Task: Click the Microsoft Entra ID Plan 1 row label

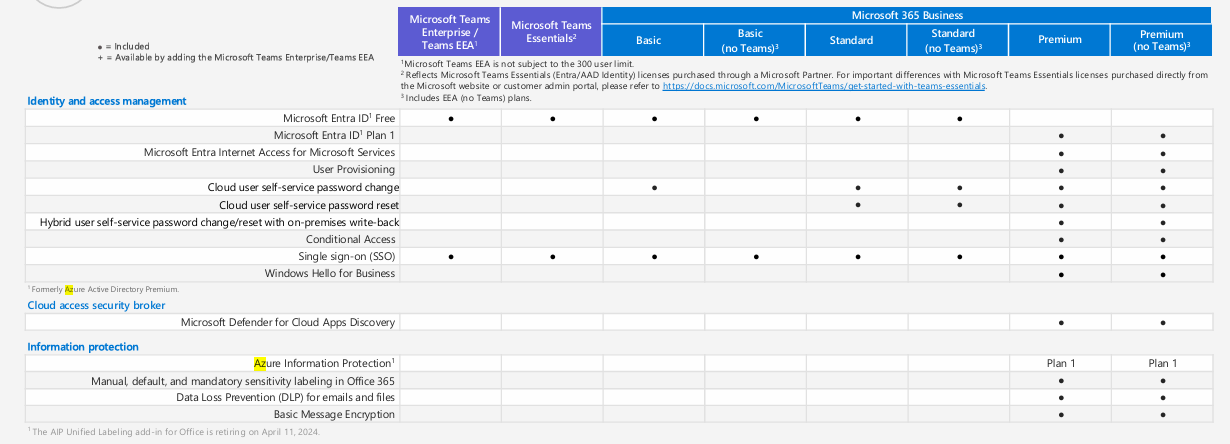Action: [334, 135]
